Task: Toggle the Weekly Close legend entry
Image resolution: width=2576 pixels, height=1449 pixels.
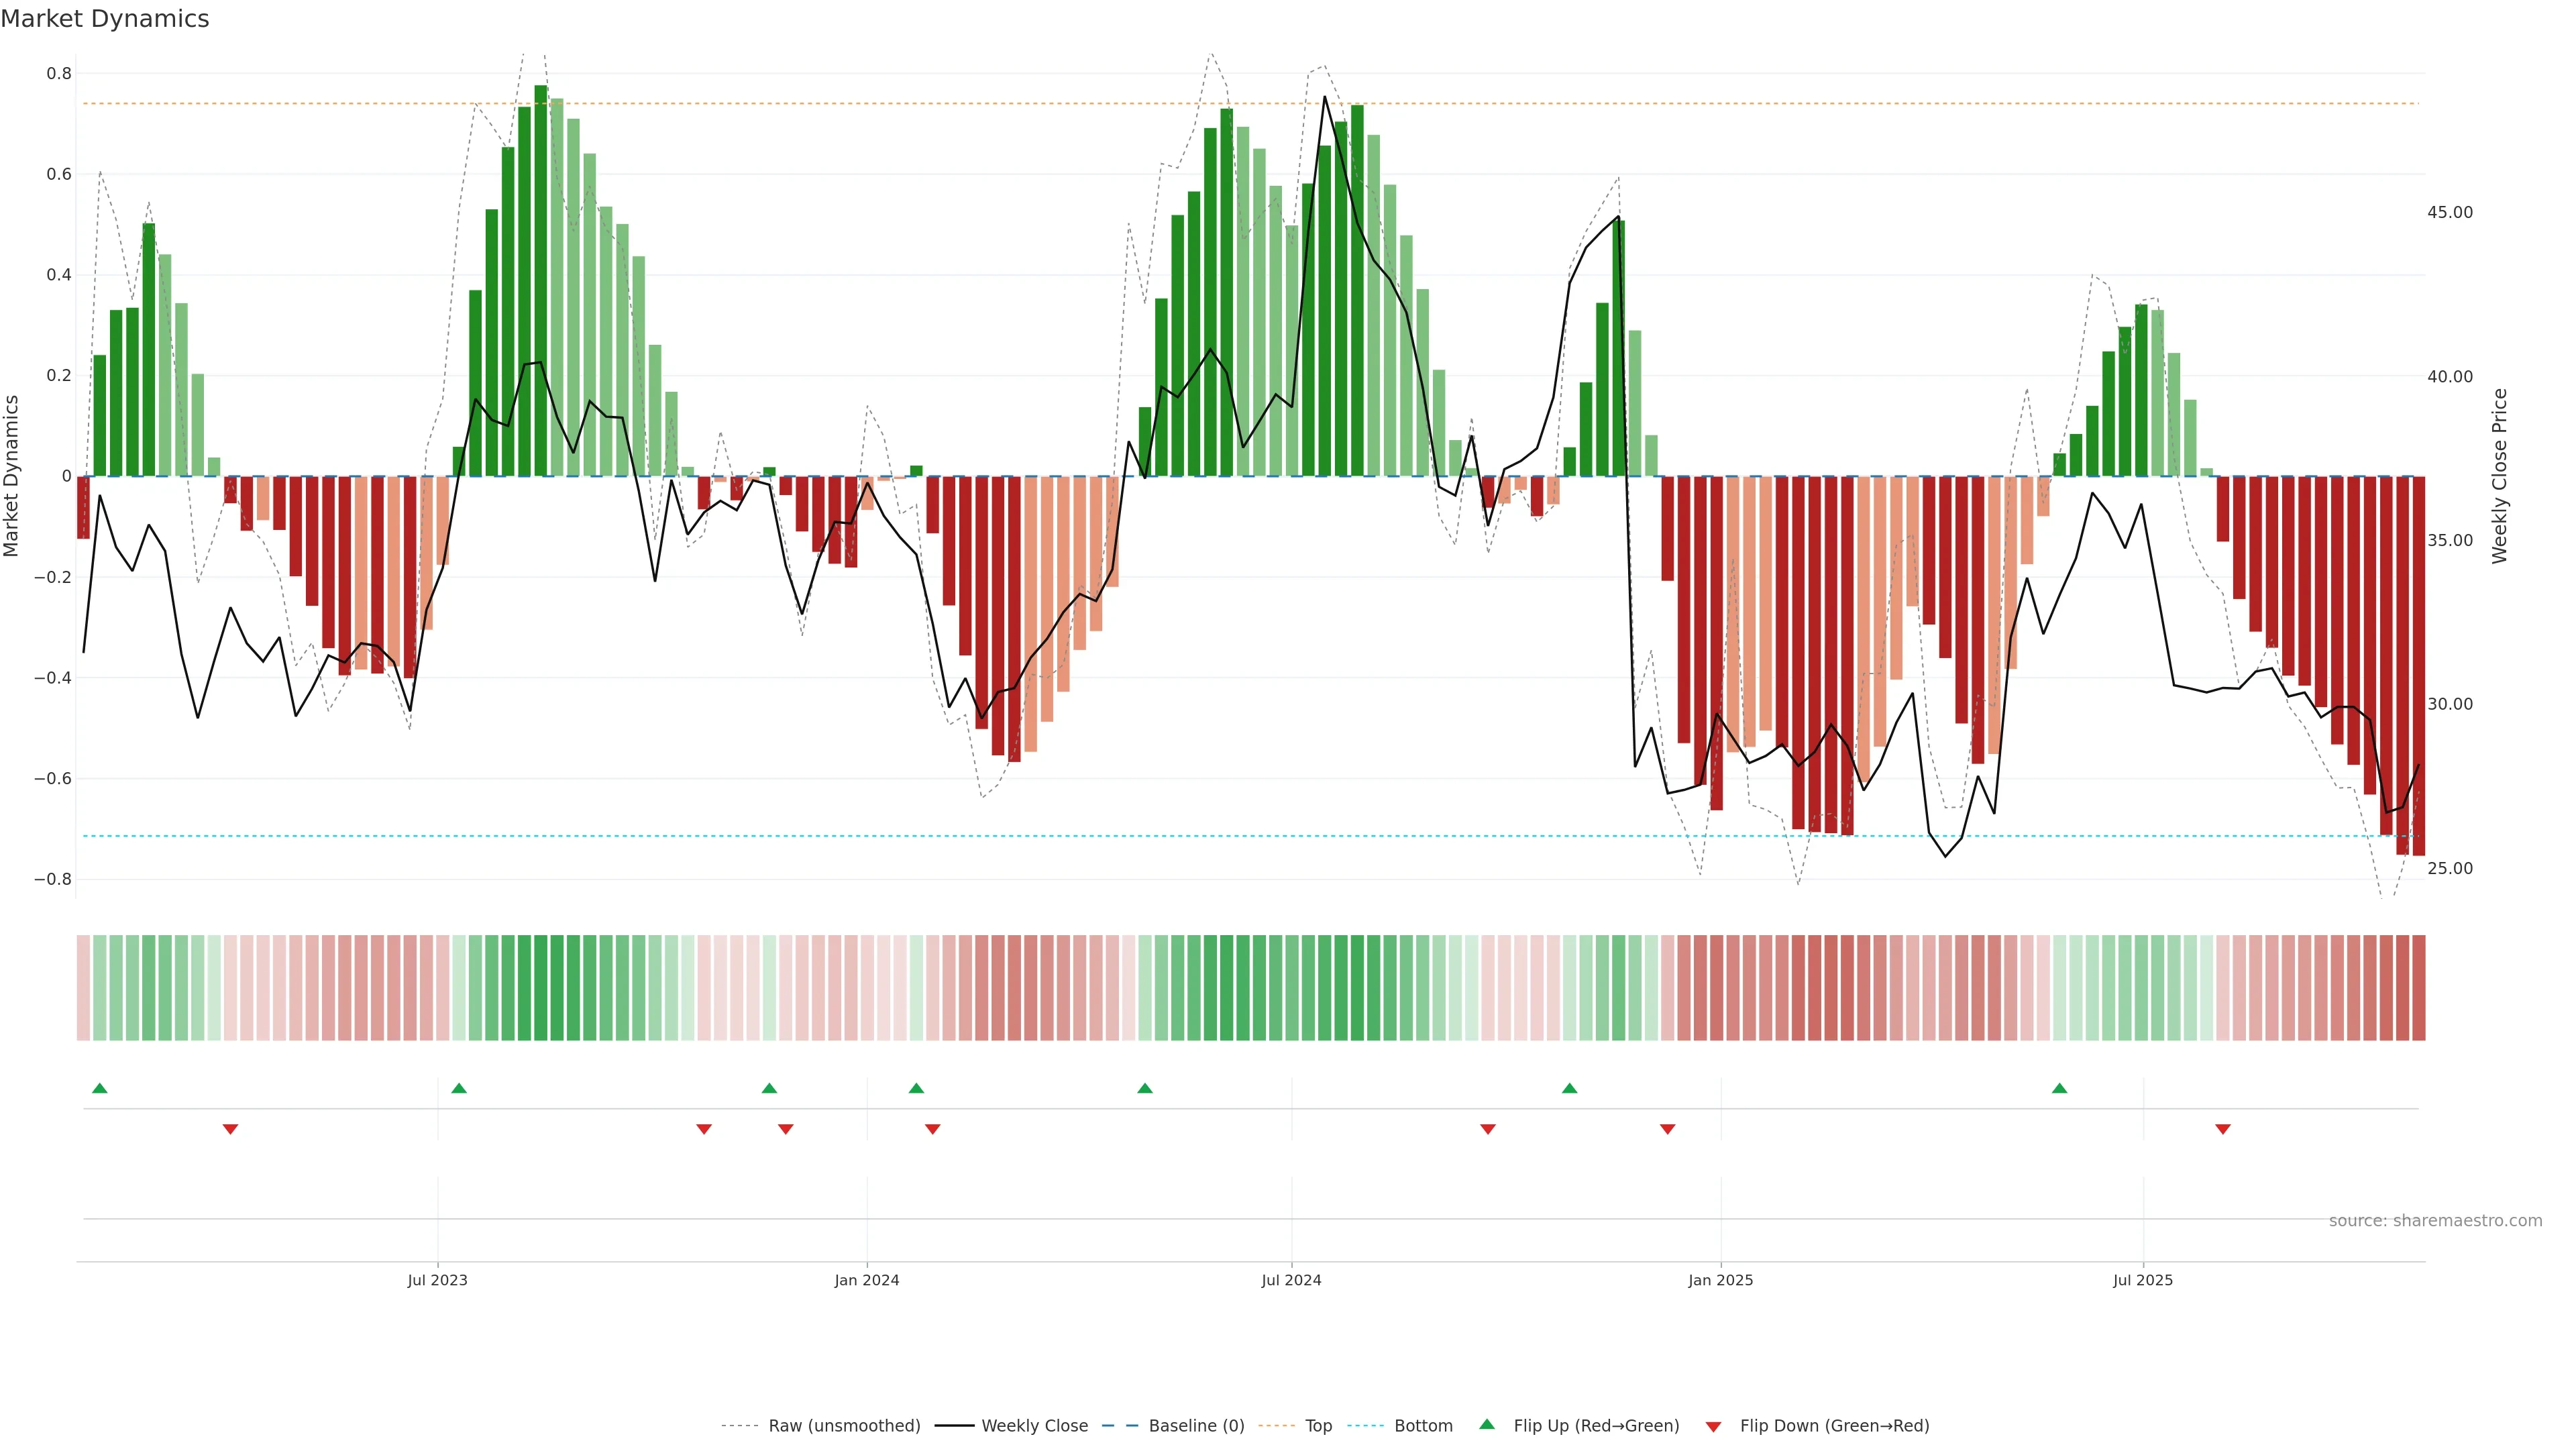Action: pyautogui.click(x=1034, y=1426)
